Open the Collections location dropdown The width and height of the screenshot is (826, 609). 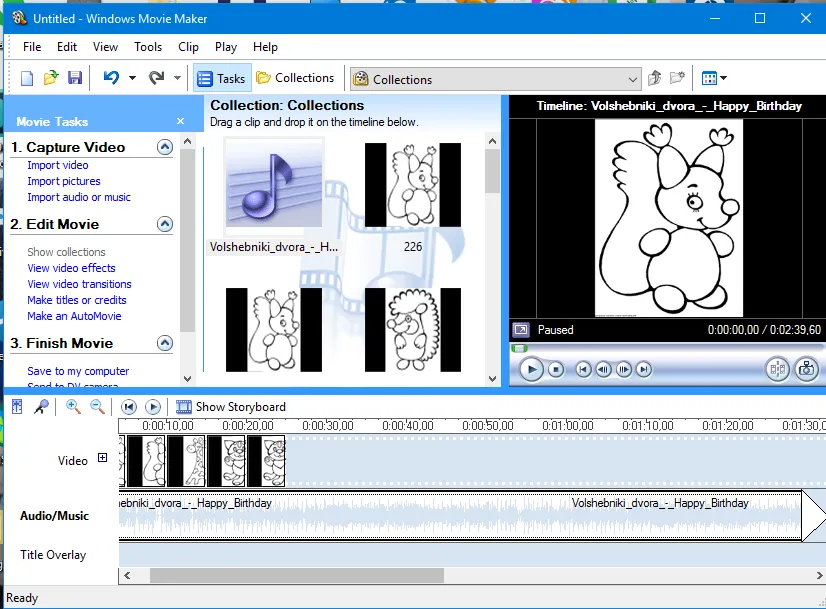tap(632, 79)
